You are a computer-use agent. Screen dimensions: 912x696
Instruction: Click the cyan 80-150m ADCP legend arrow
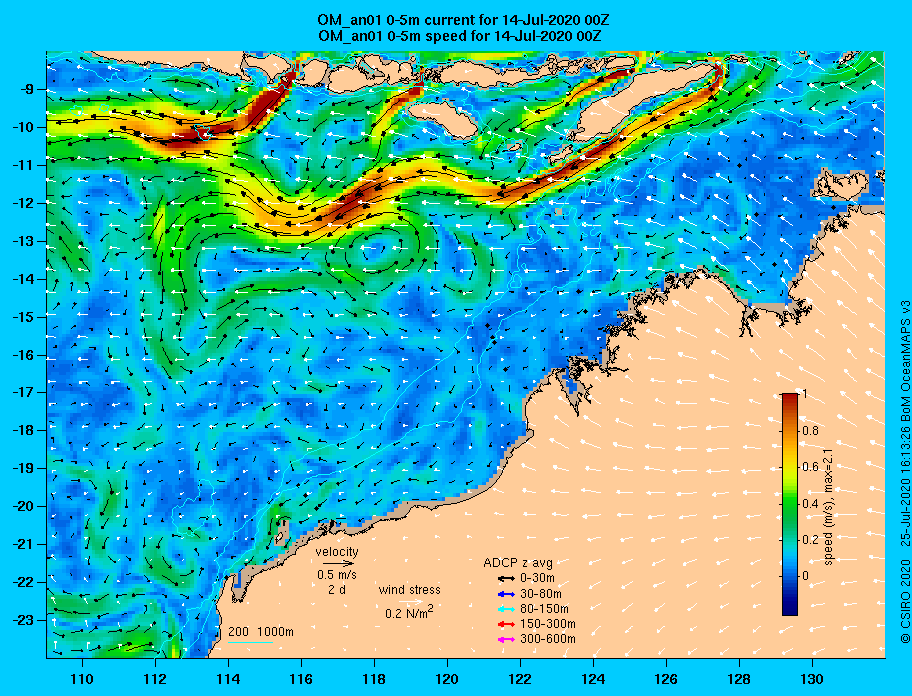506,609
